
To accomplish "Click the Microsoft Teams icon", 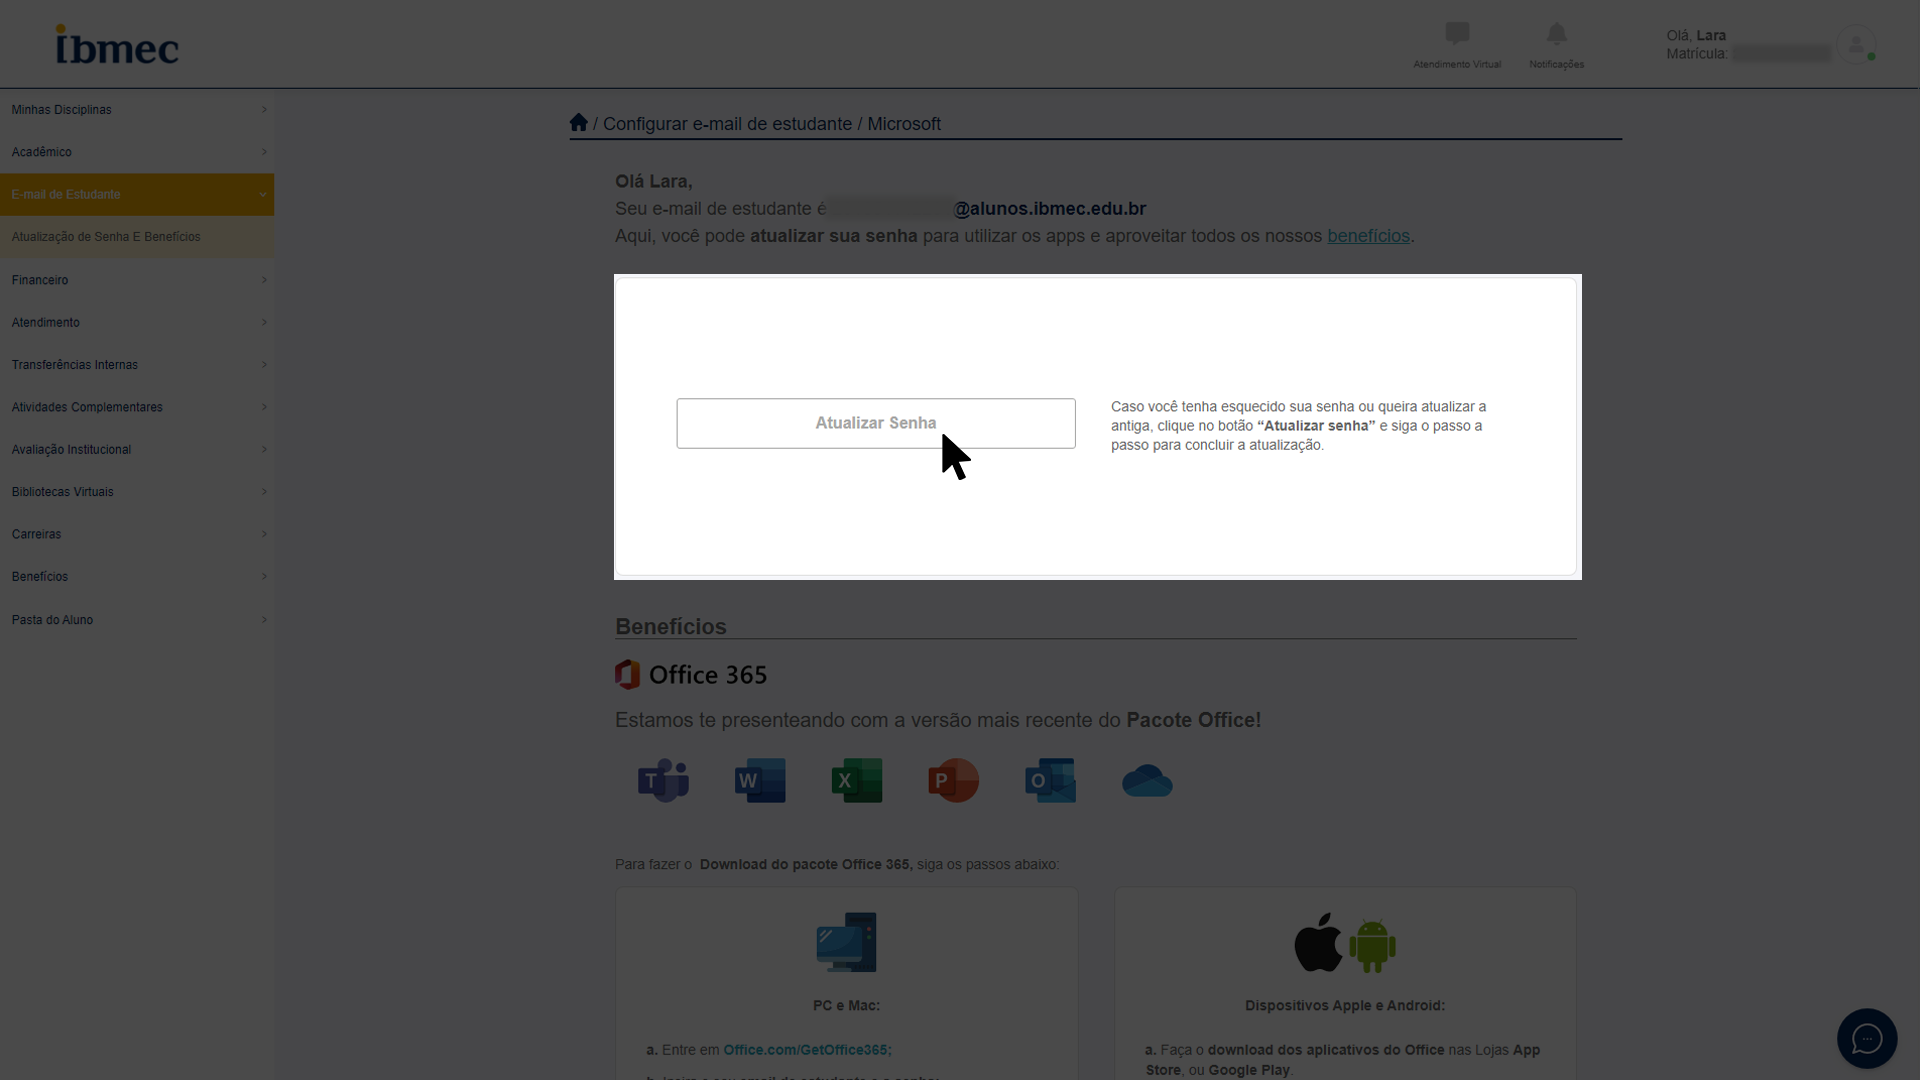I will pos(663,781).
